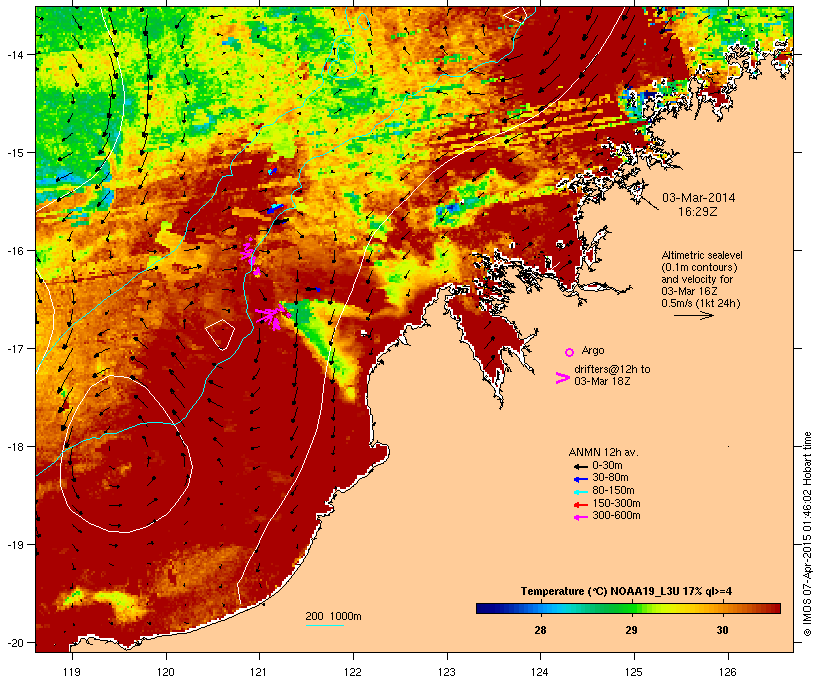
Task: Click the longitude axis label 121
Action: (x=259, y=672)
